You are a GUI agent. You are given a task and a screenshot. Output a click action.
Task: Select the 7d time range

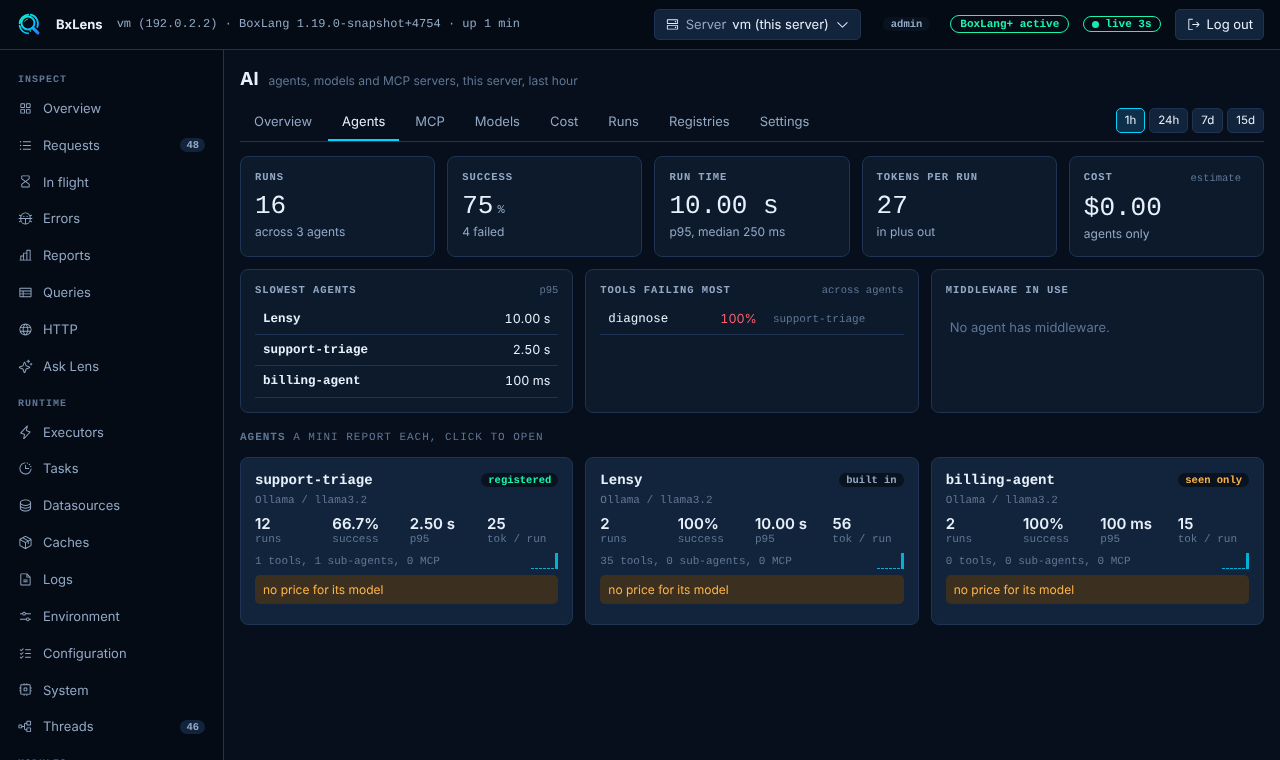[x=1207, y=120]
